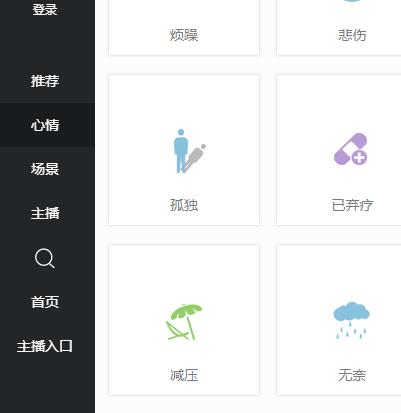Open the 主播 hosts menu item
This screenshot has height=413, width=401.
(x=45, y=213)
